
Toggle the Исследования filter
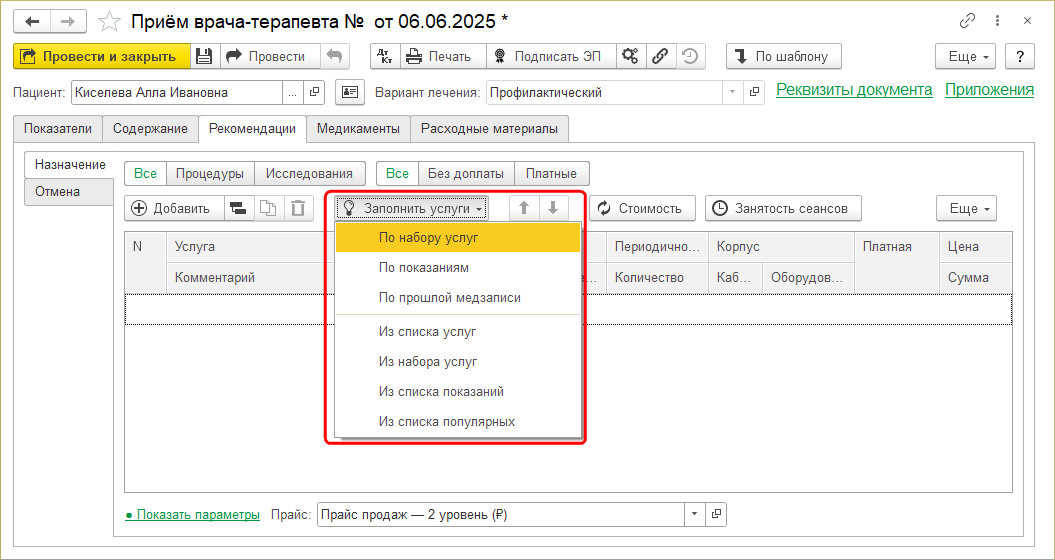[310, 174]
